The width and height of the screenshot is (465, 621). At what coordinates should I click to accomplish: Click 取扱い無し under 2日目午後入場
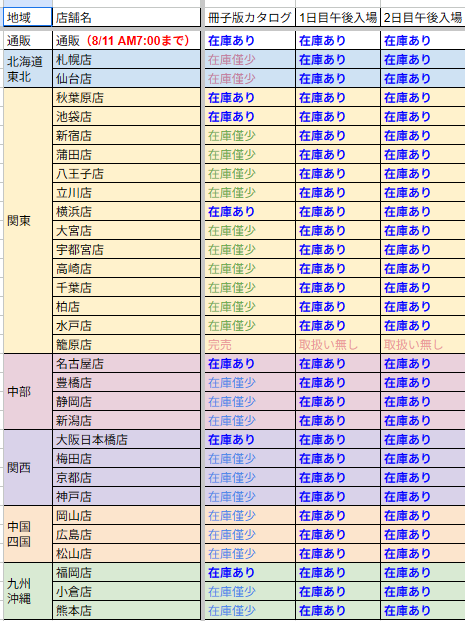coord(423,345)
